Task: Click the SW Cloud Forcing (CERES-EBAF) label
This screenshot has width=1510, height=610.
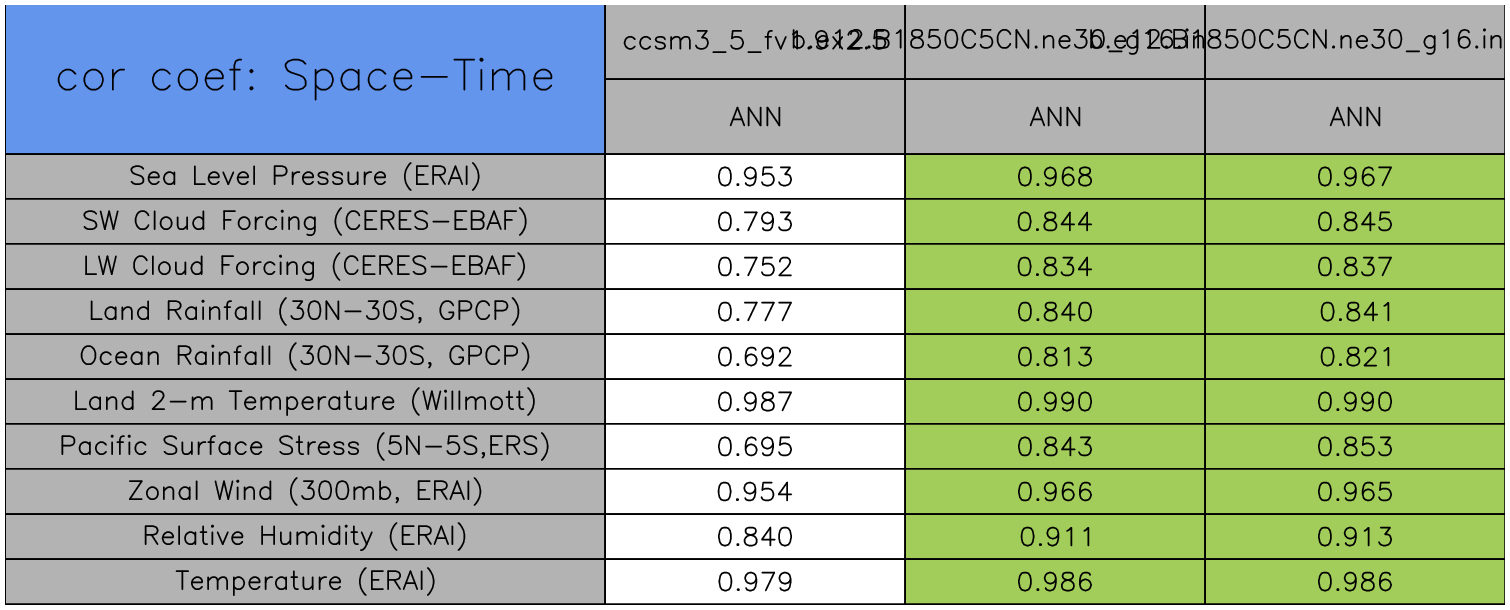Action: [305, 221]
